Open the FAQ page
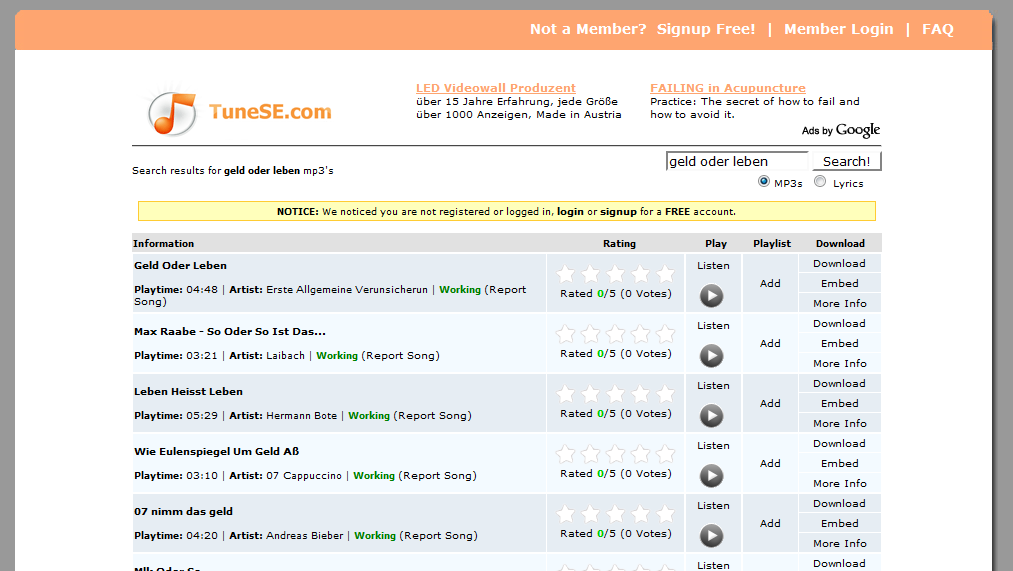This screenshot has width=1013, height=571. [x=937, y=29]
